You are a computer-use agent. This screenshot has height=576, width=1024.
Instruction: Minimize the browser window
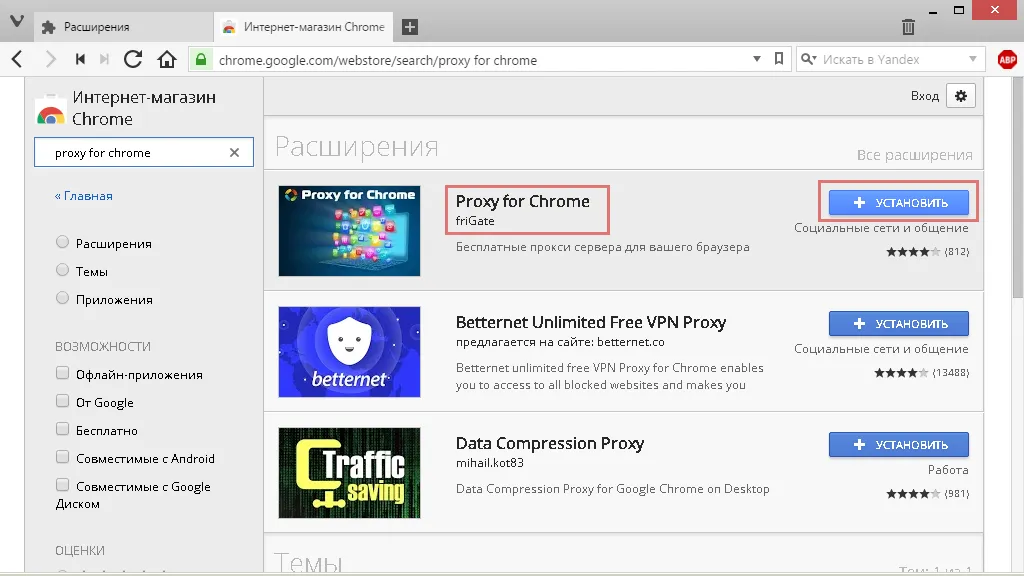coord(934,11)
